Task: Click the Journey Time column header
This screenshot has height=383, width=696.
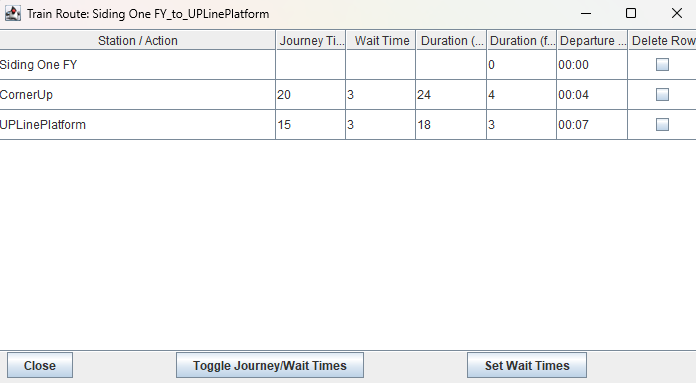Action: tap(311, 40)
